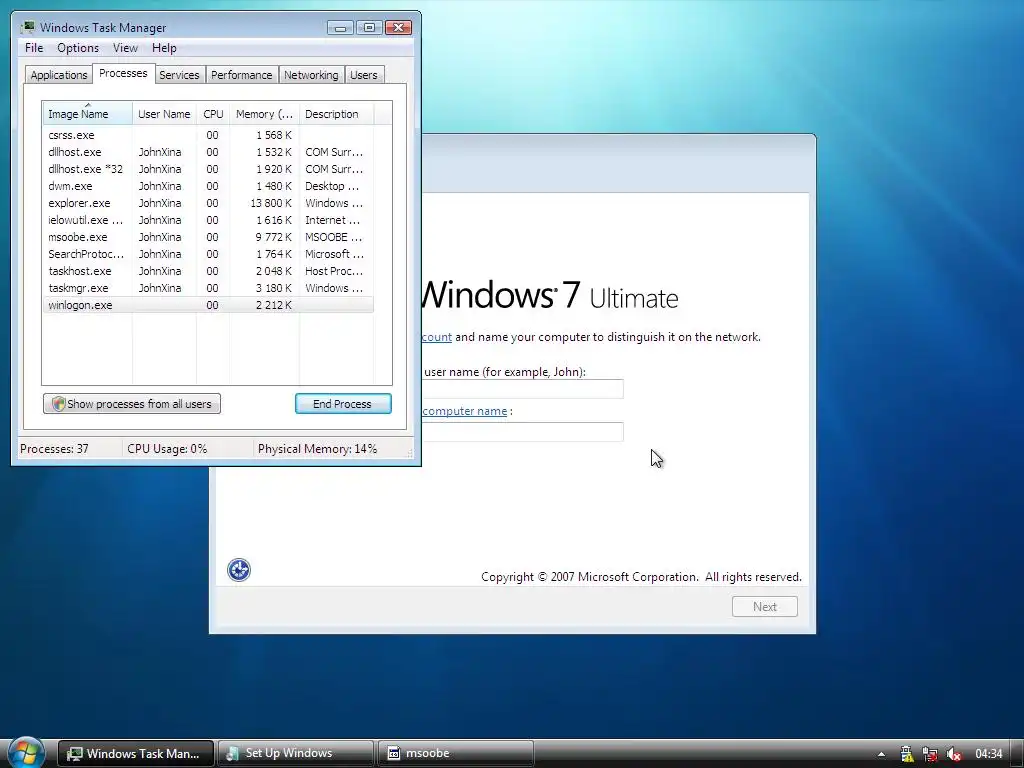Click the 13 800 K memory value
1024x768 pixels.
point(271,203)
